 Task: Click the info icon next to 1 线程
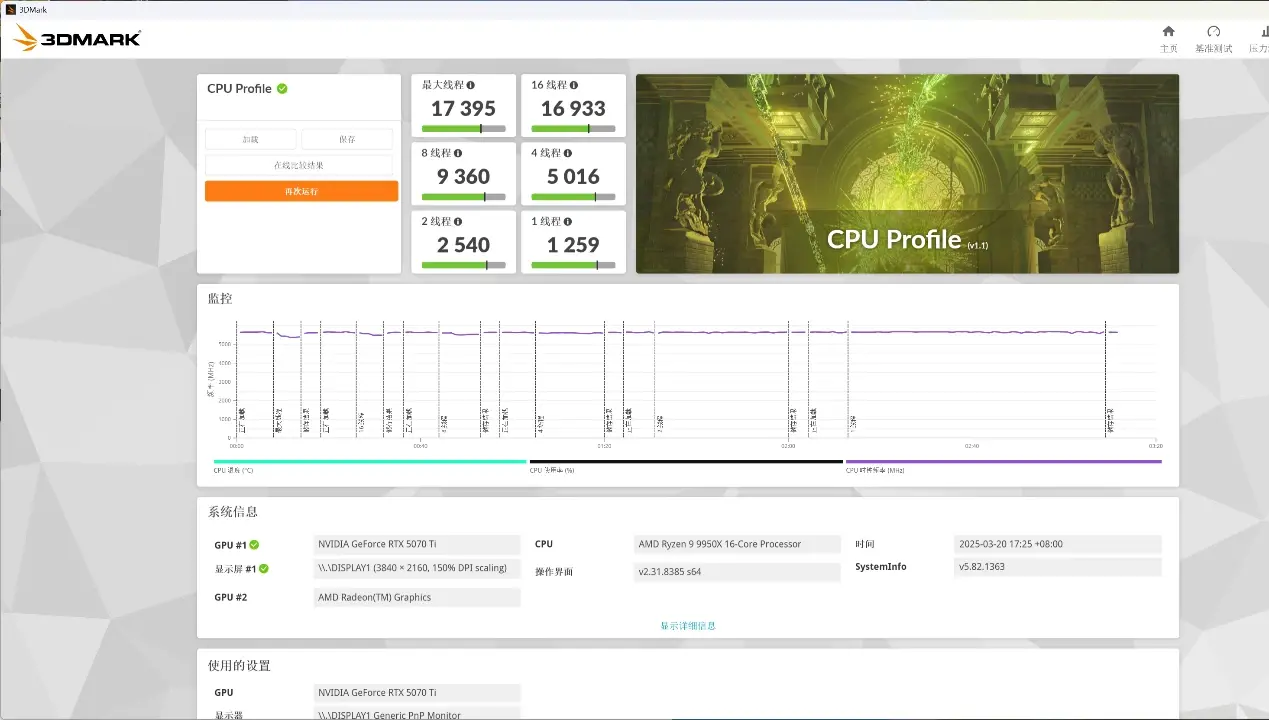569,221
